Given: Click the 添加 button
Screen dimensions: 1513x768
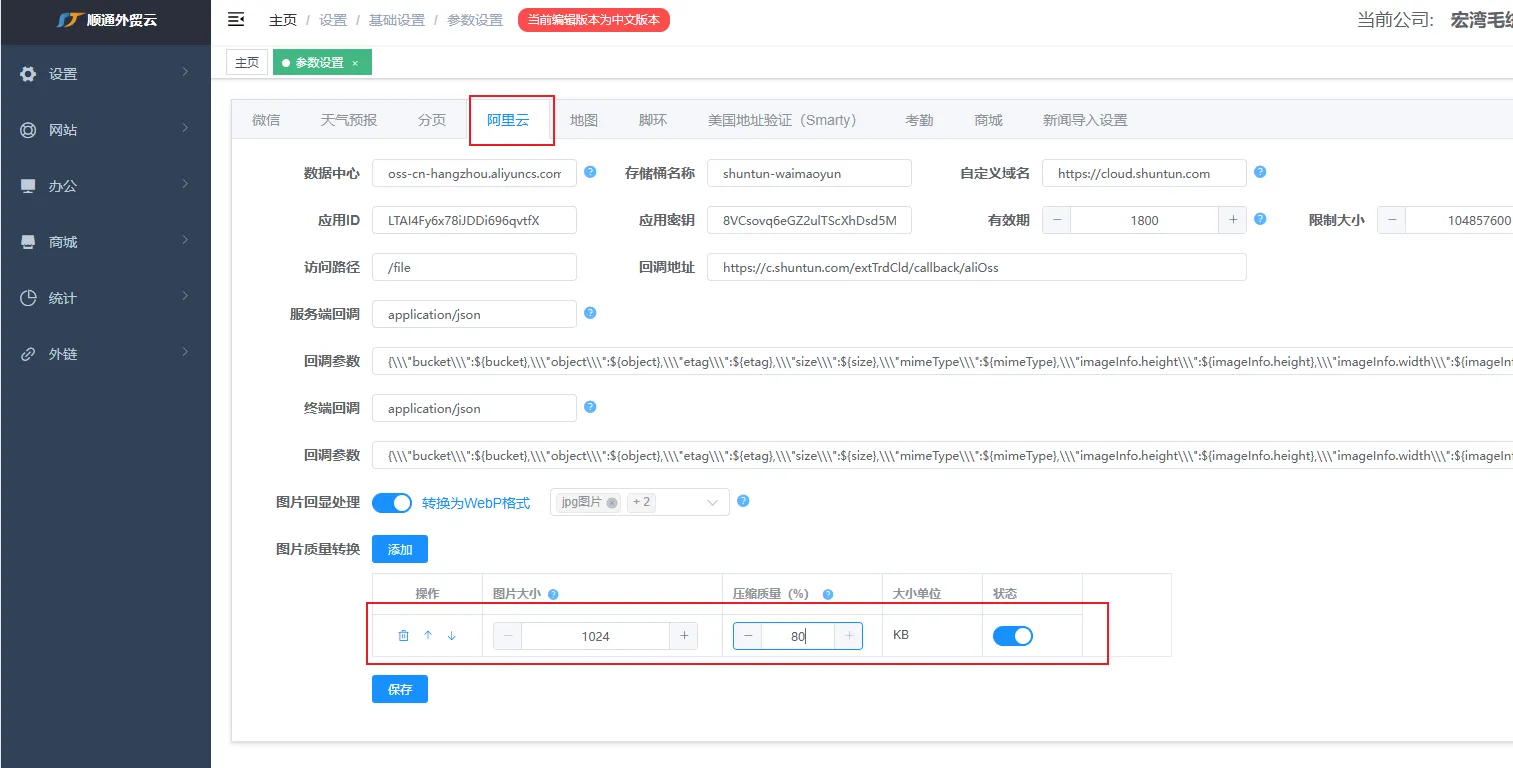Looking at the screenshot, I should pos(399,549).
